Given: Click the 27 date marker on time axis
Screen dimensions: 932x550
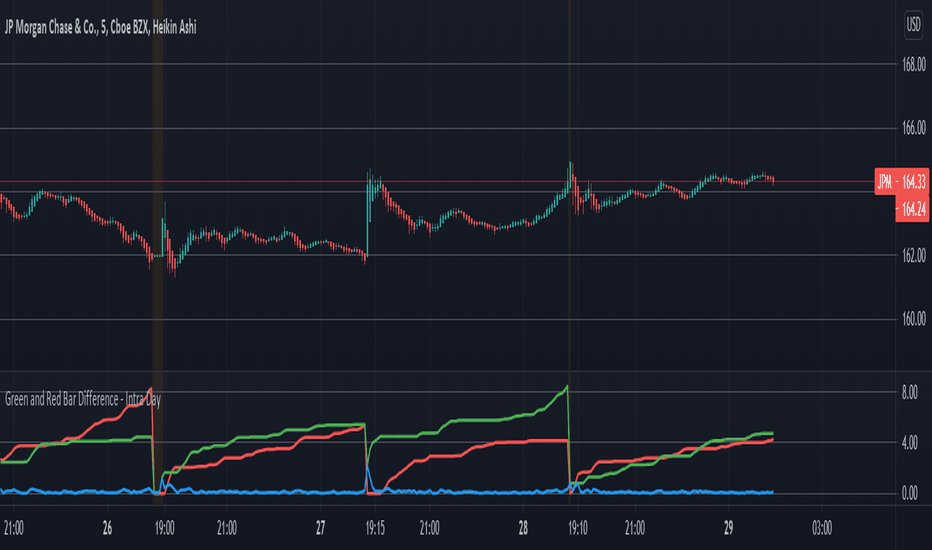Looking at the screenshot, I should pyautogui.click(x=320, y=528).
